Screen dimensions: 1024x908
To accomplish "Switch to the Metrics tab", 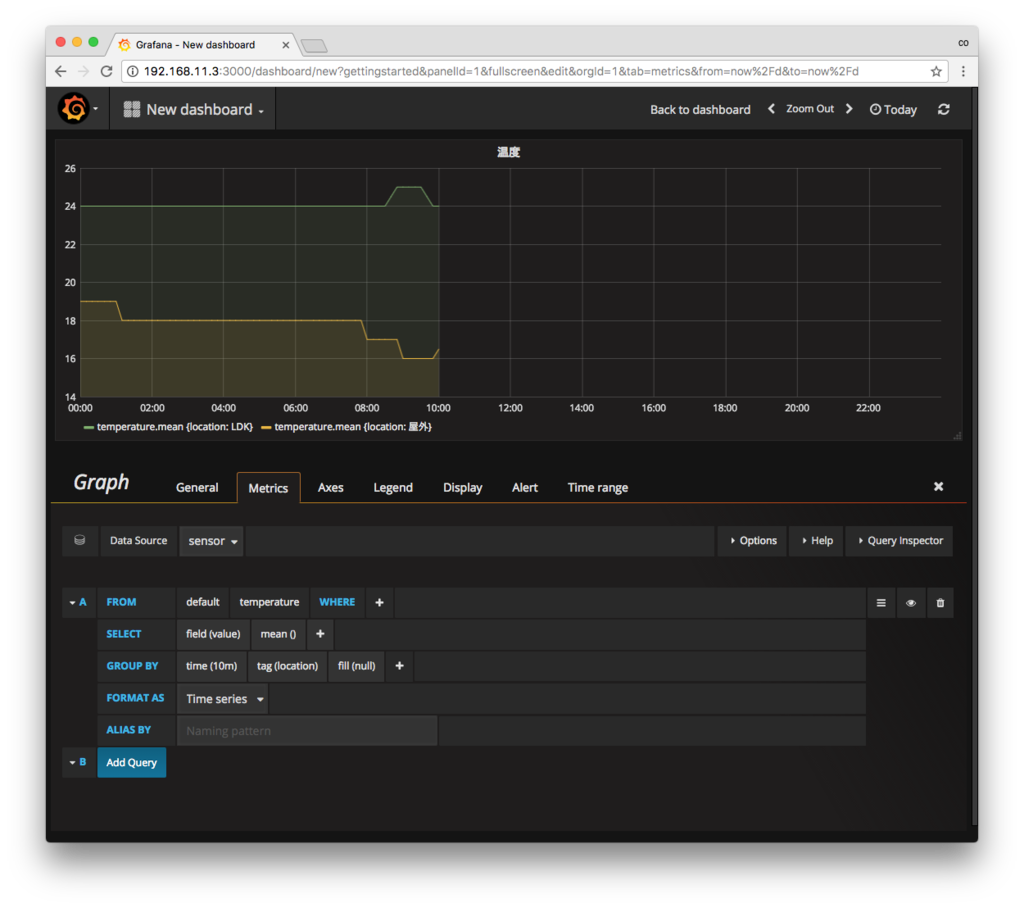I will [268, 488].
